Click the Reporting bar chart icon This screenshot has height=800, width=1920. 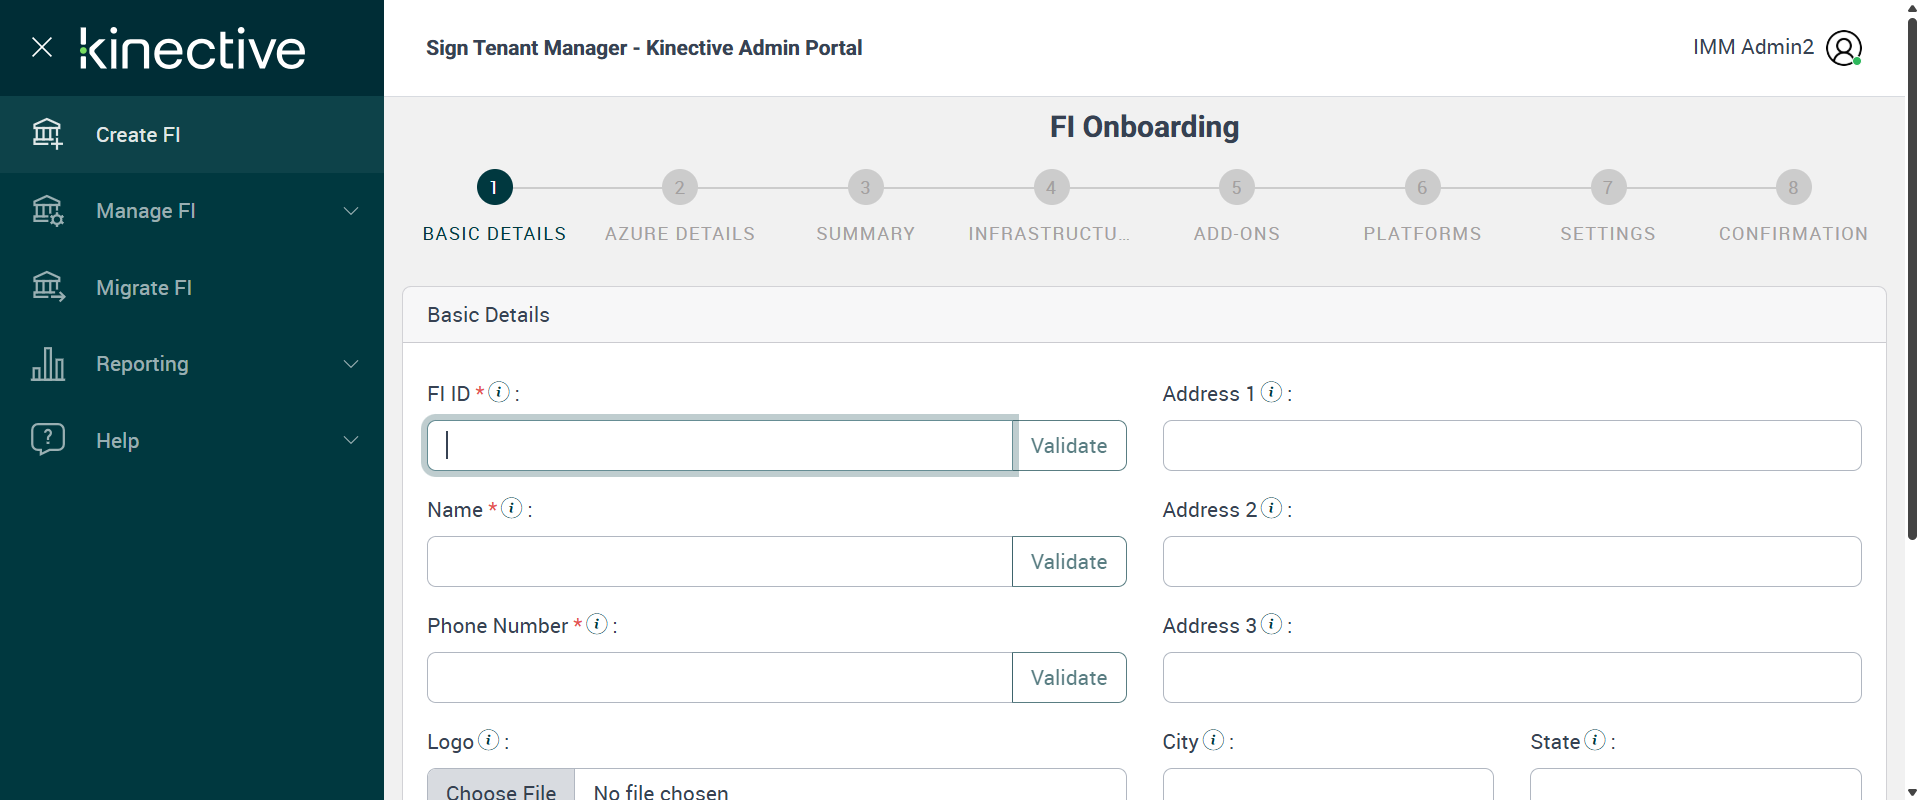[47, 364]
